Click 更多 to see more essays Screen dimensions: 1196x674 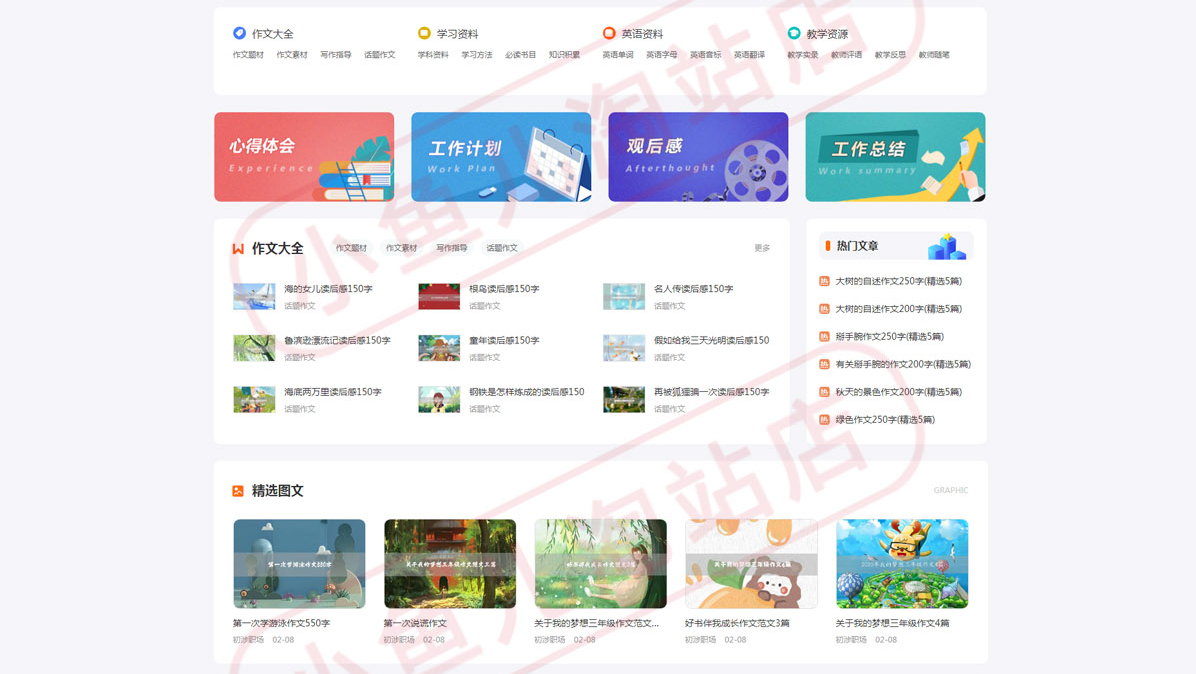(762, 248)
